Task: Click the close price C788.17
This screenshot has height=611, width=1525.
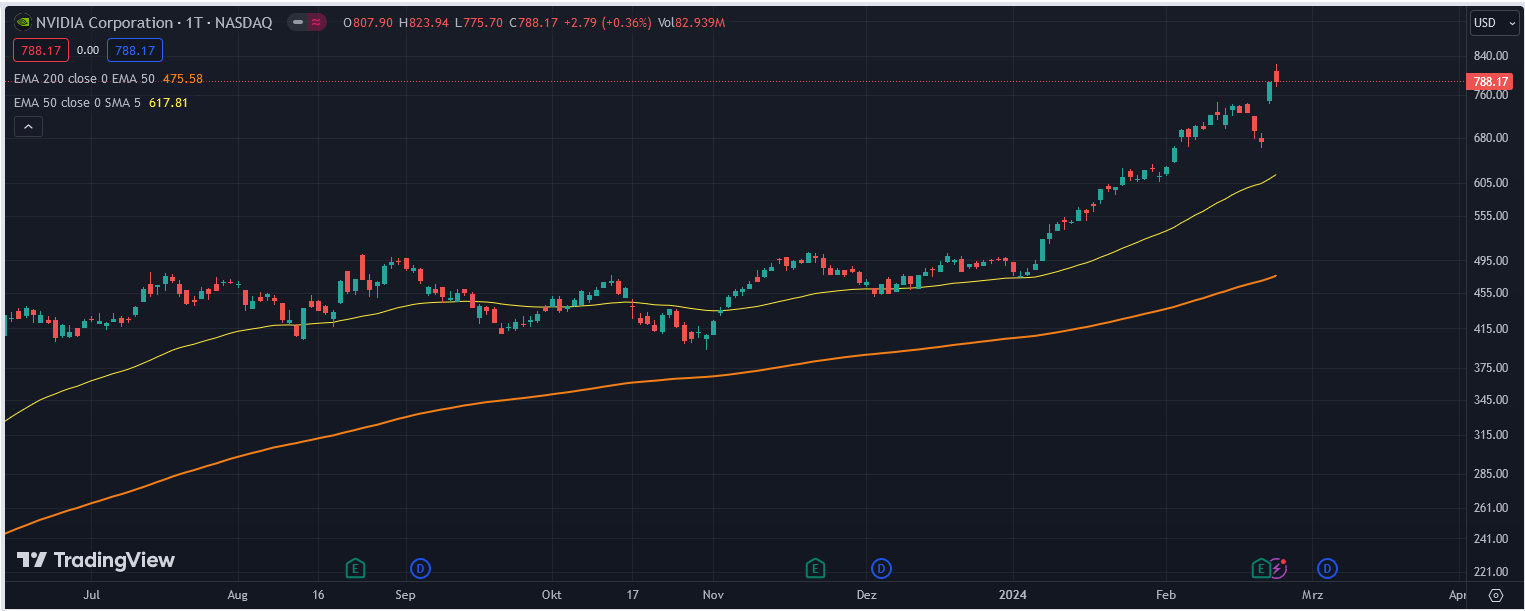Action: point(532,23)
